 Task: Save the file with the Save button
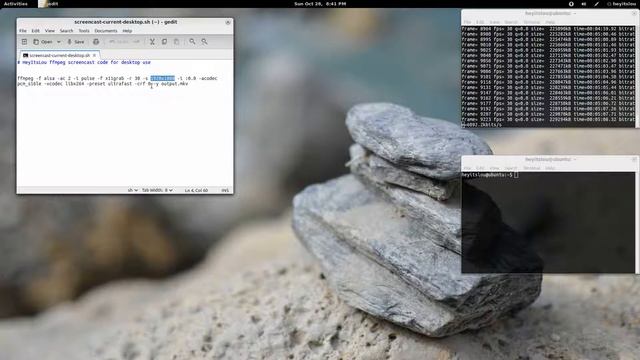pos(76,42)
